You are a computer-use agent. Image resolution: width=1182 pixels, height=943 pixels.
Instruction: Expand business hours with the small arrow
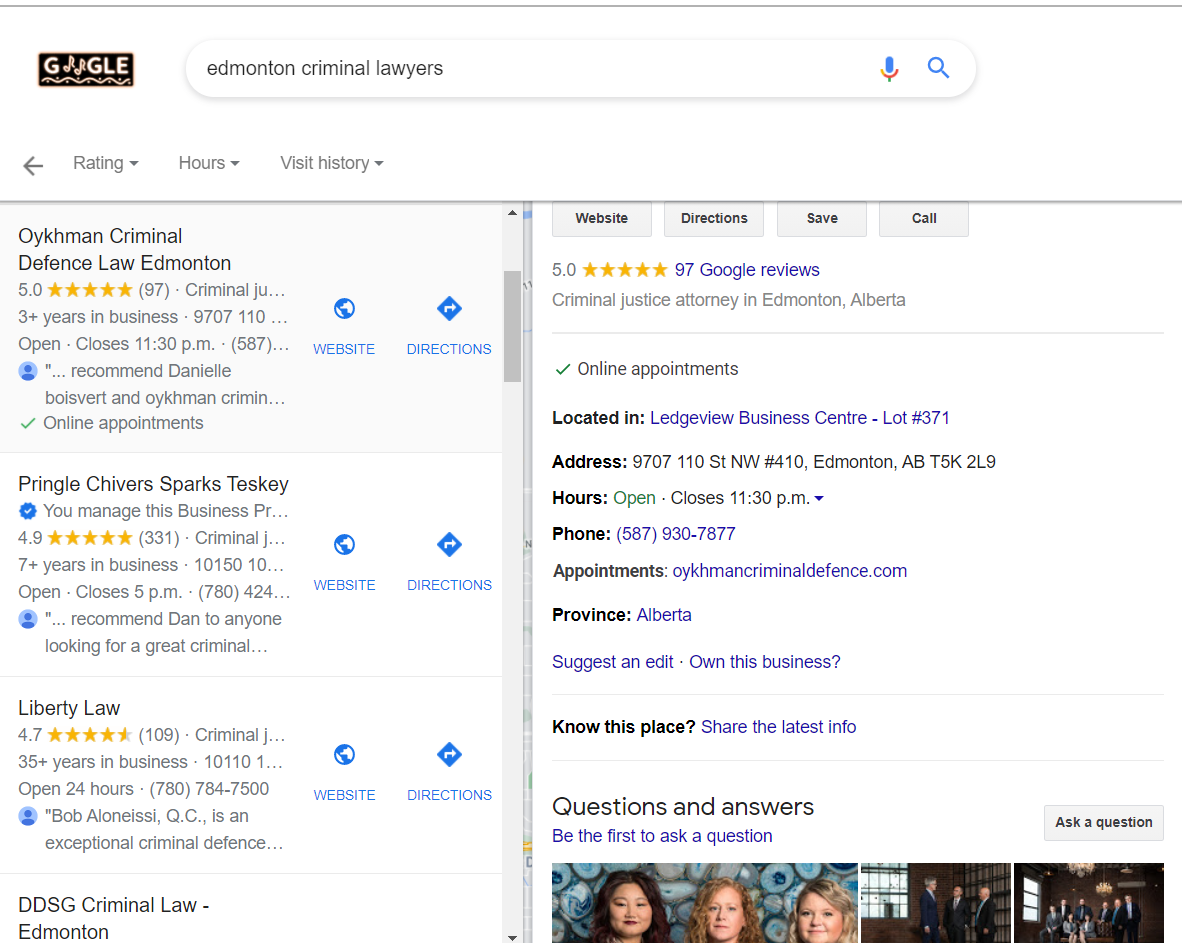click(819, 499)
